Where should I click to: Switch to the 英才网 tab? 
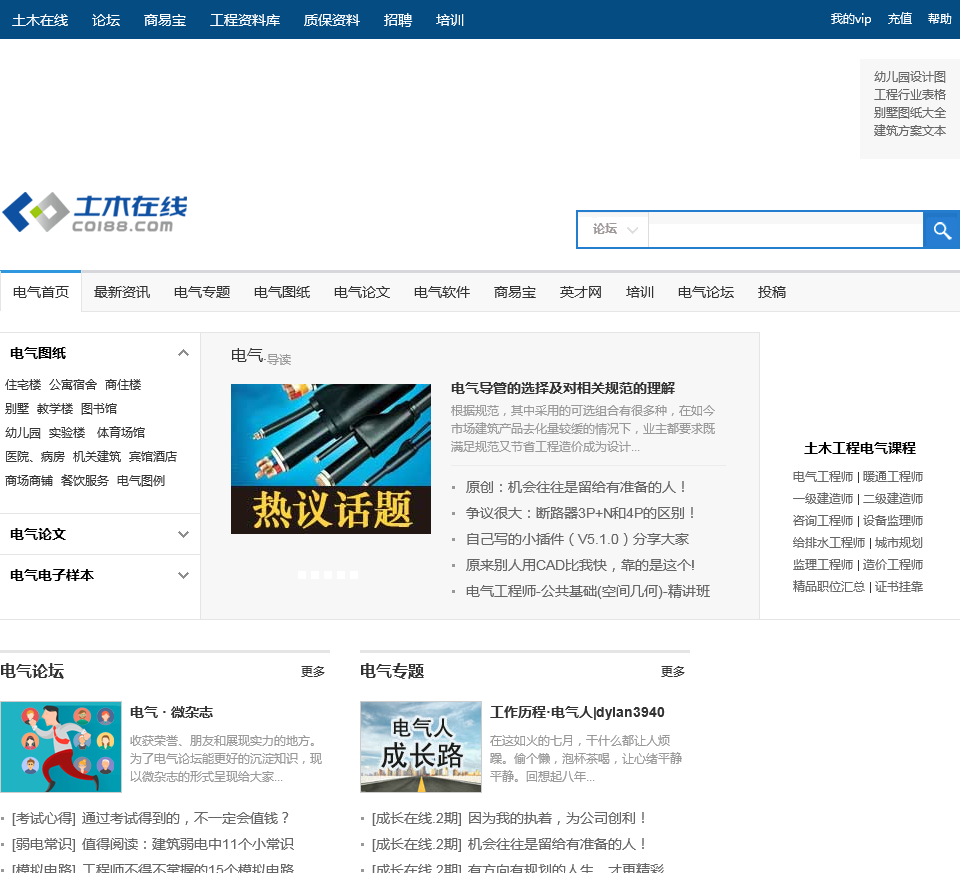point(580,292)
